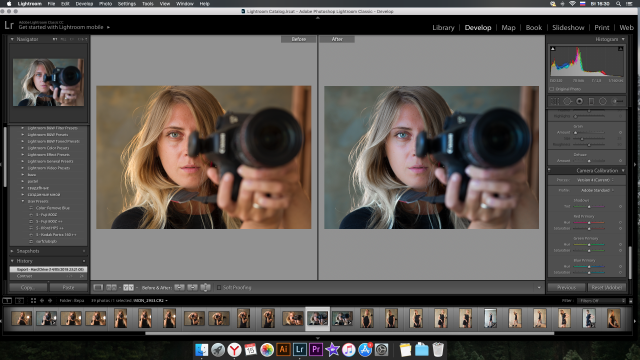Click the Reset (Adobe) button
Screen dimensions: 640x360
tap(607, 287)
